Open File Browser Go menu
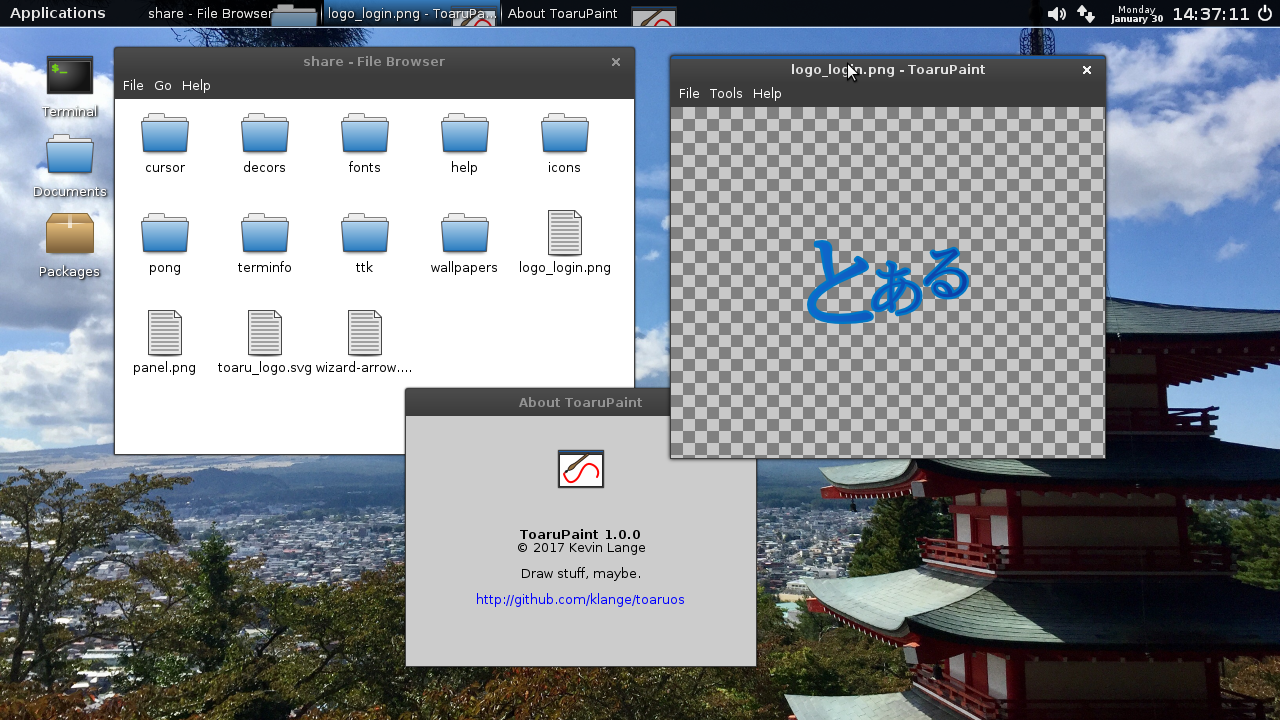 click(x=163, y=85)
